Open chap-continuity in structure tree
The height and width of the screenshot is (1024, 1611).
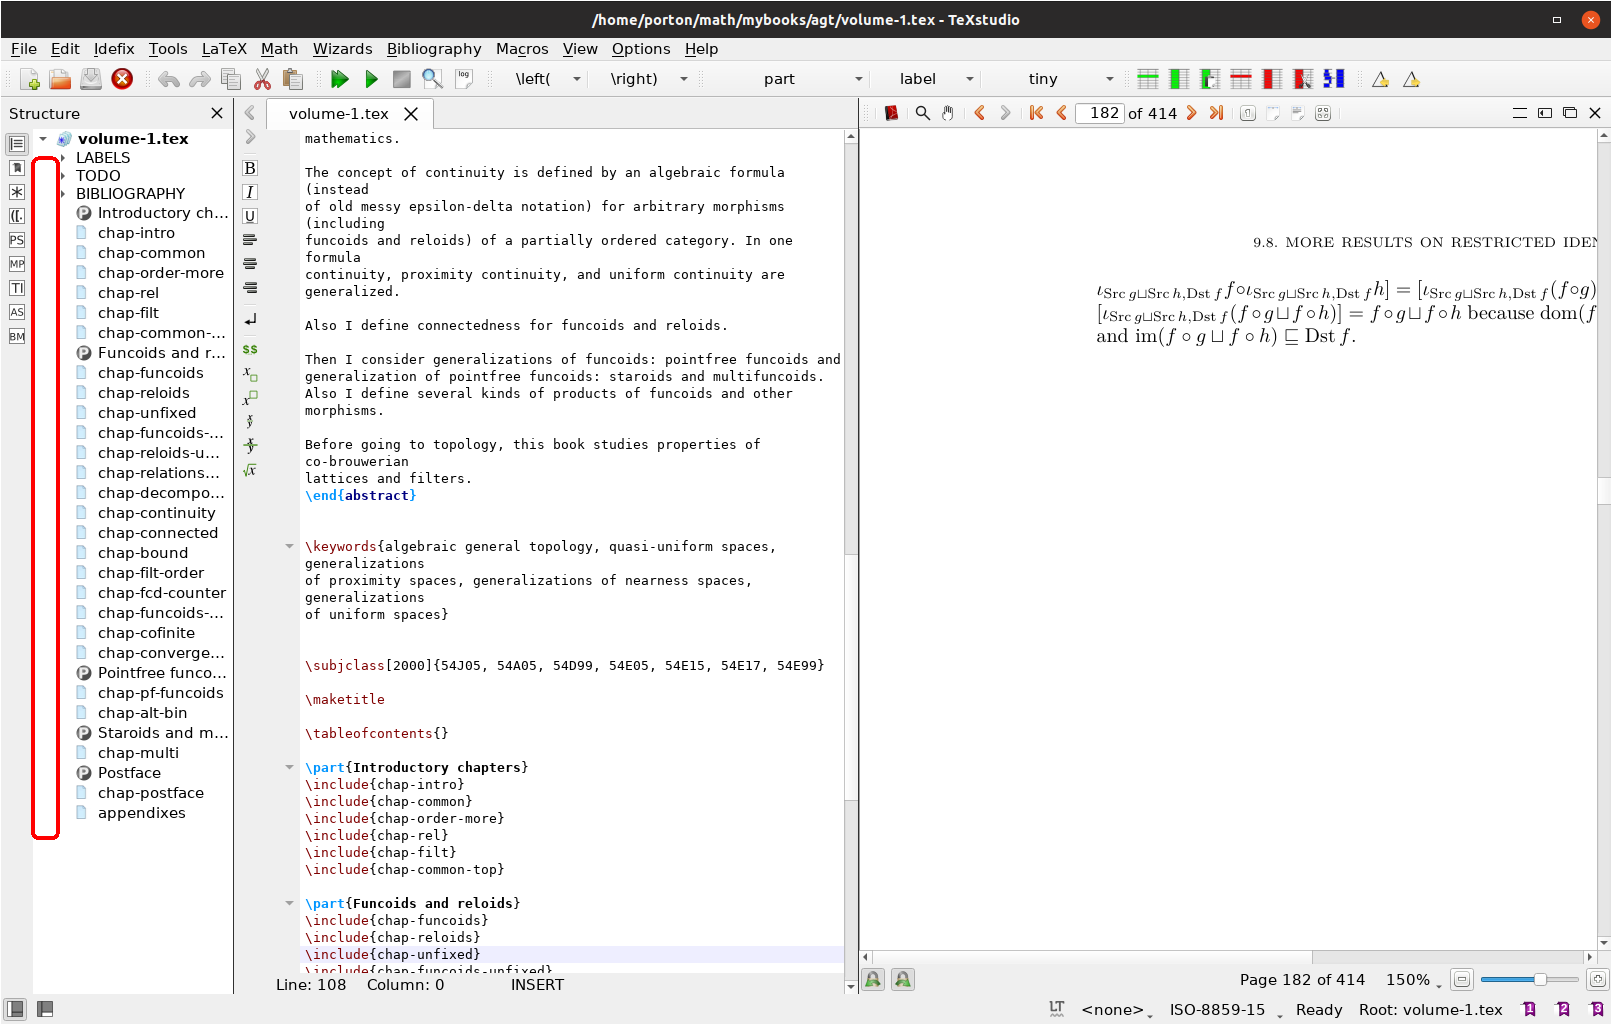pos(156,513)
